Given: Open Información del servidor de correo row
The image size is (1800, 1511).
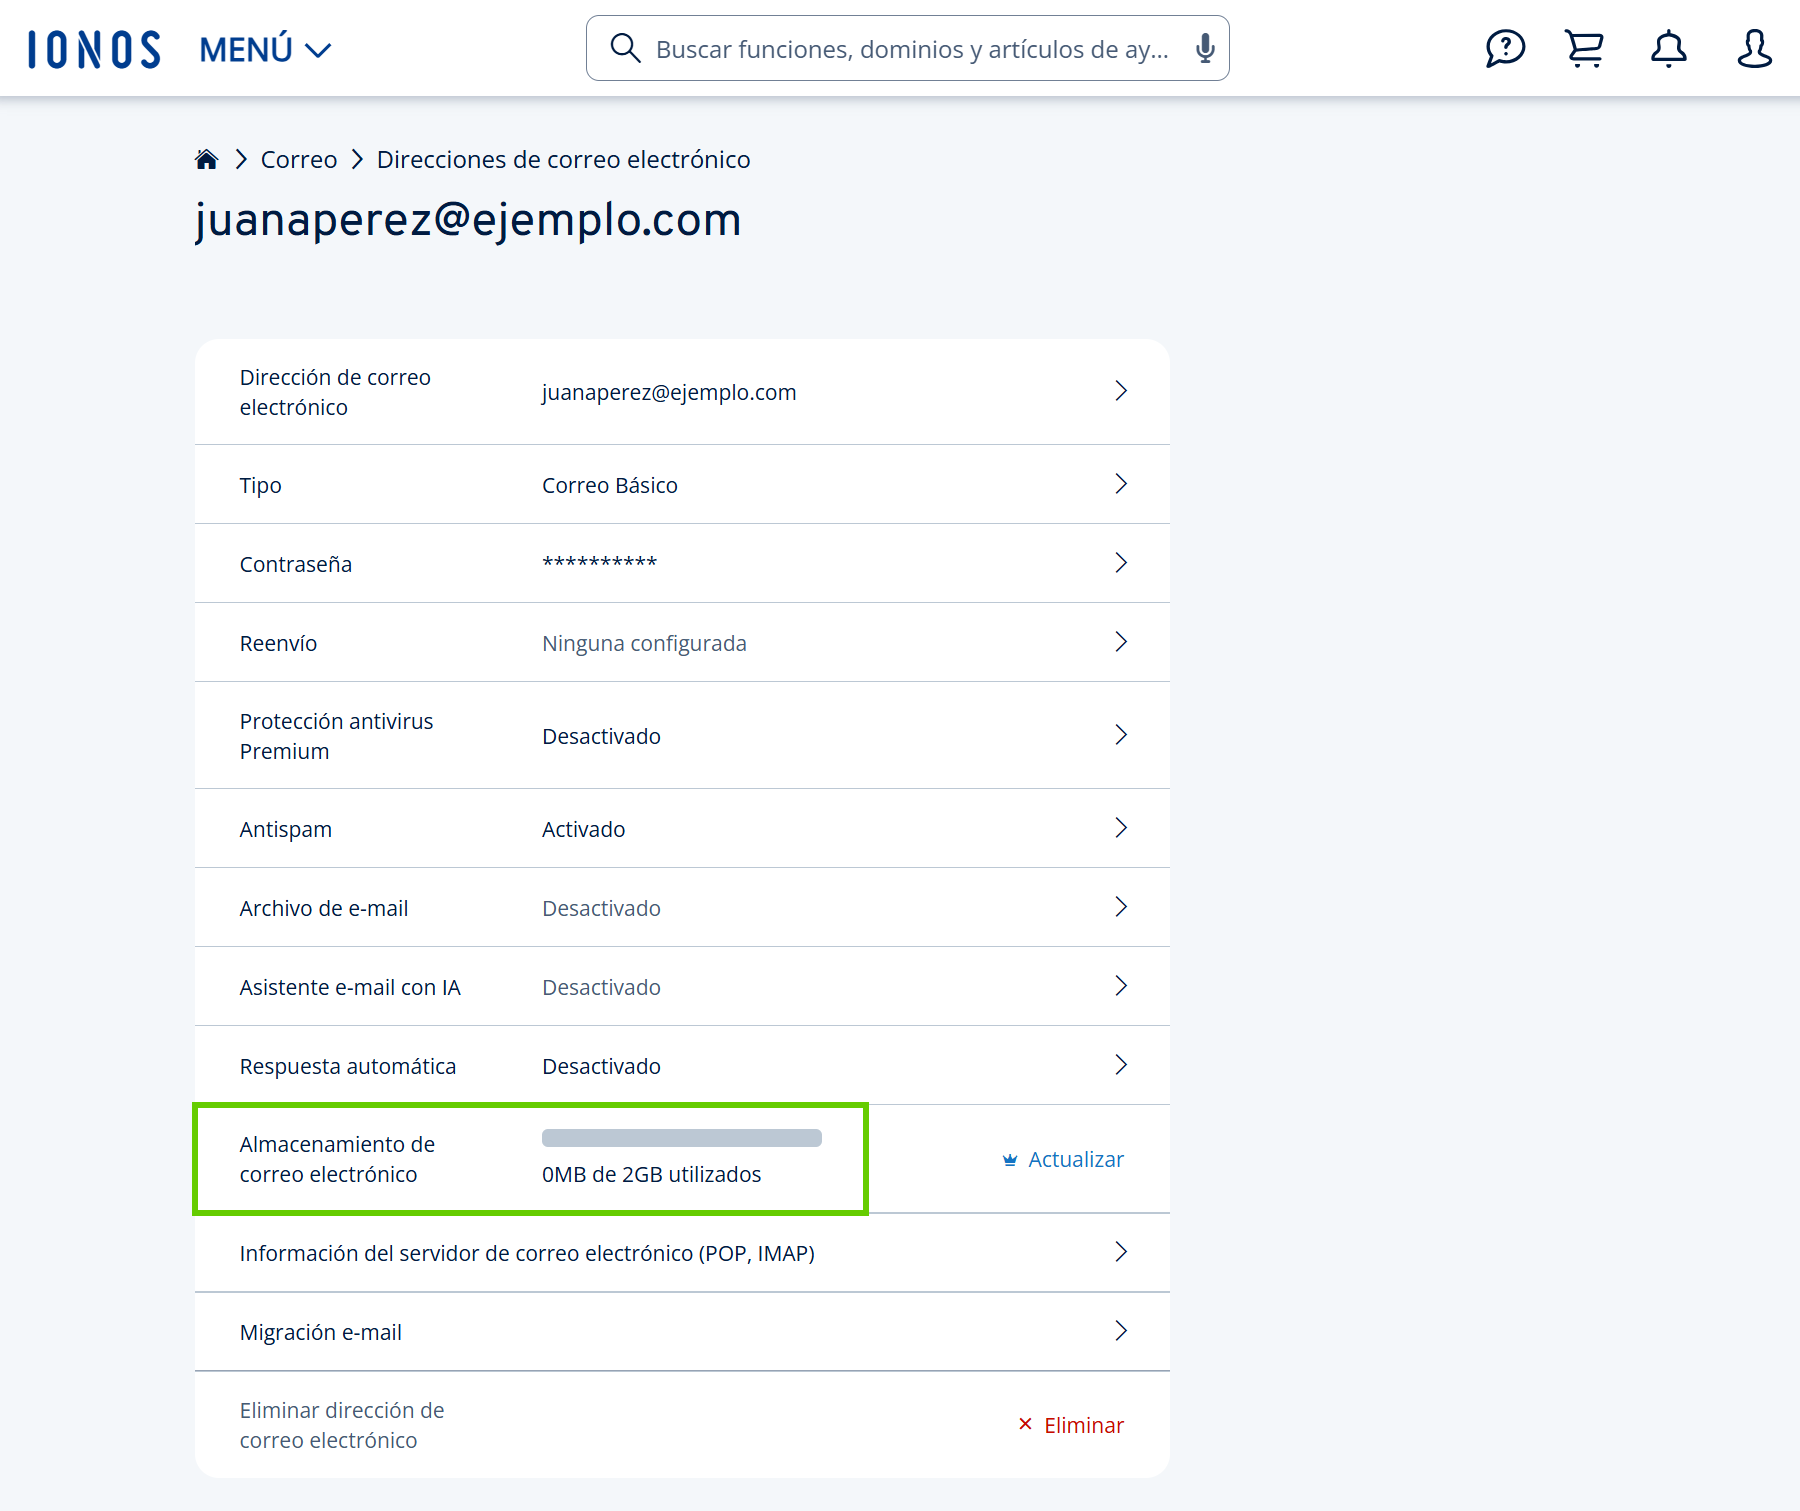Looking at the screenshot, I should click(682, 1253).
